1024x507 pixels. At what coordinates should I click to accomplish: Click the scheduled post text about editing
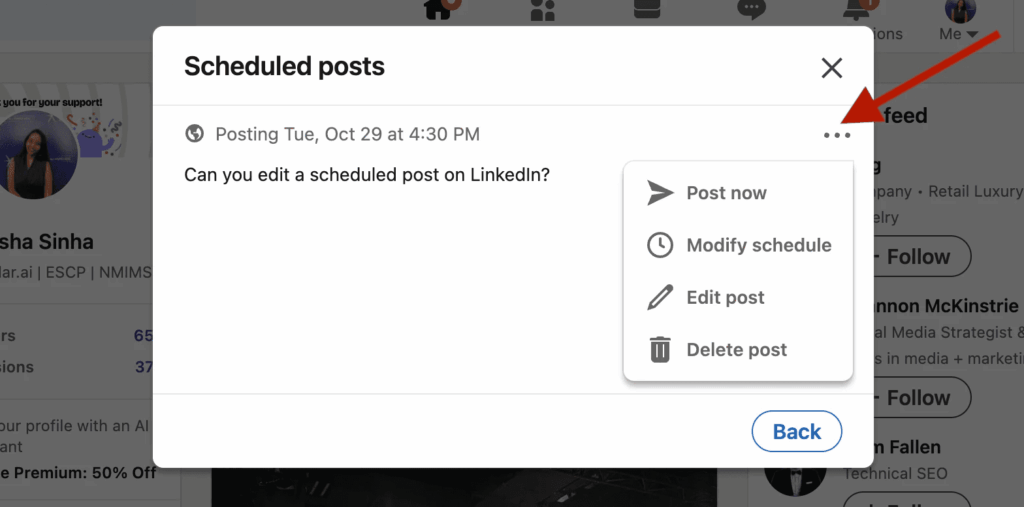366,174
